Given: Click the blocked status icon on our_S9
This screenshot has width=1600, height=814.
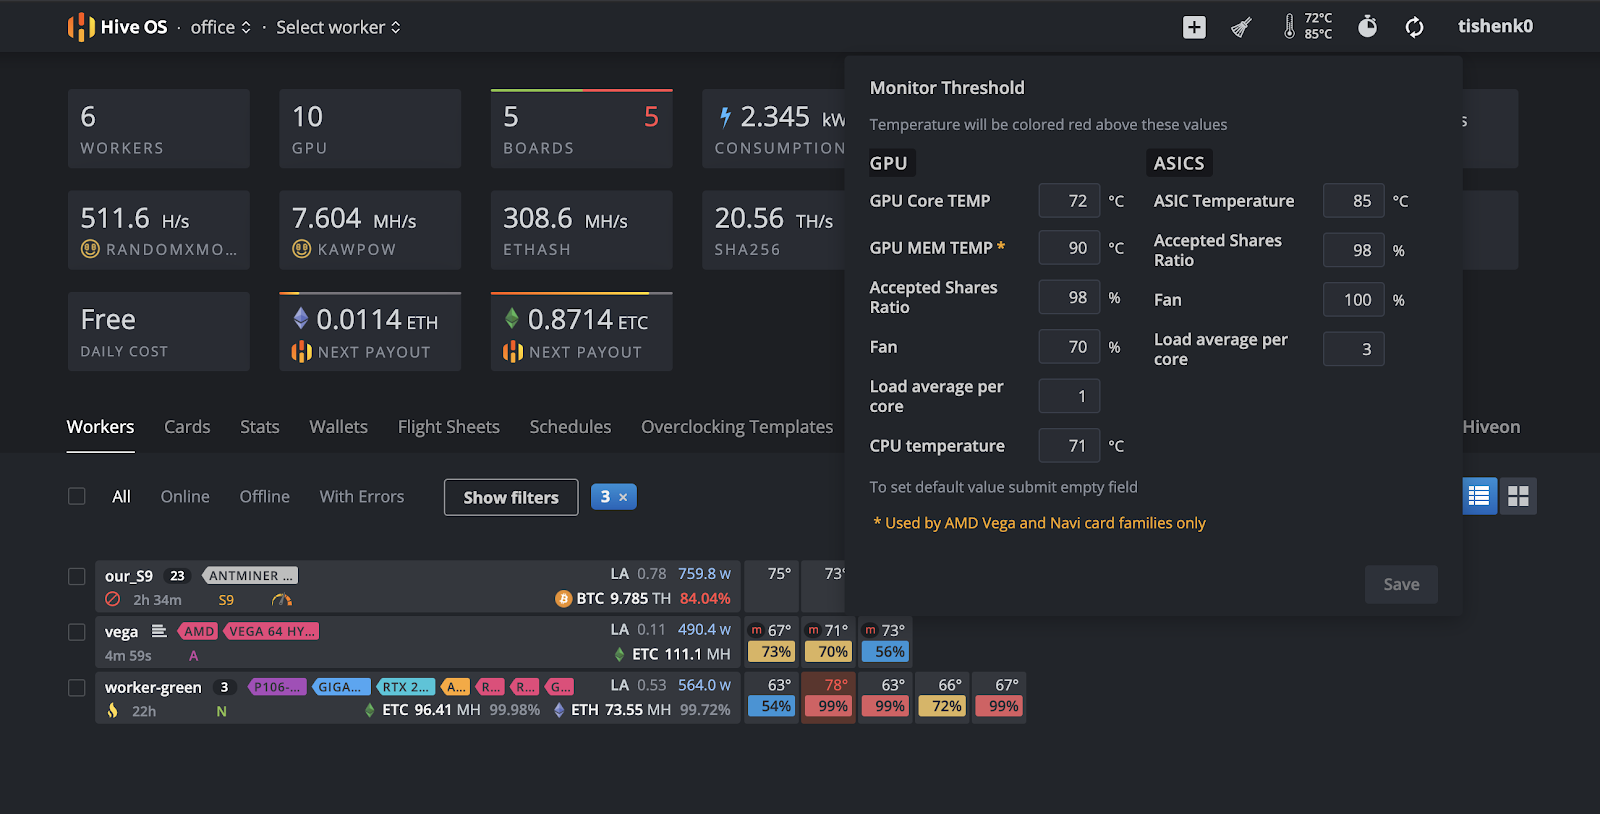Looking at the screenshot, I should click(x=113, y=599).
